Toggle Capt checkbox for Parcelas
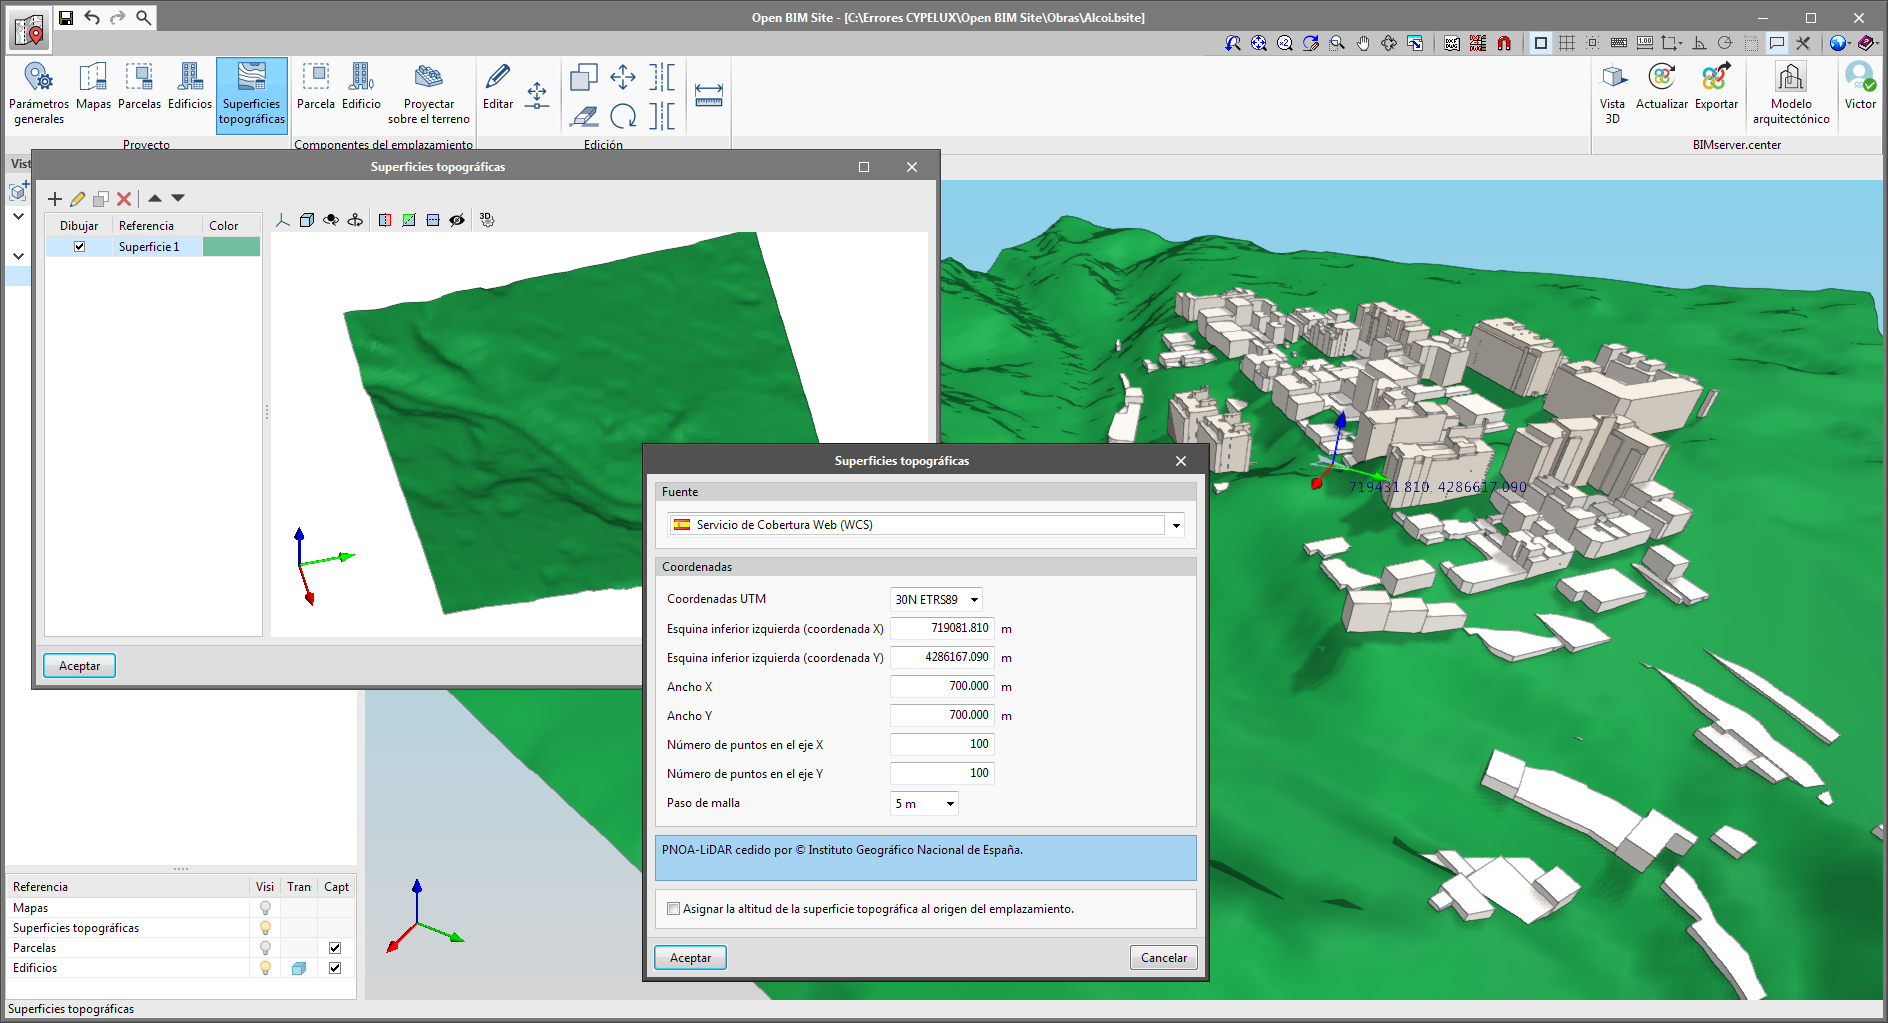1888x1023 pixels. tap(335, 948)
